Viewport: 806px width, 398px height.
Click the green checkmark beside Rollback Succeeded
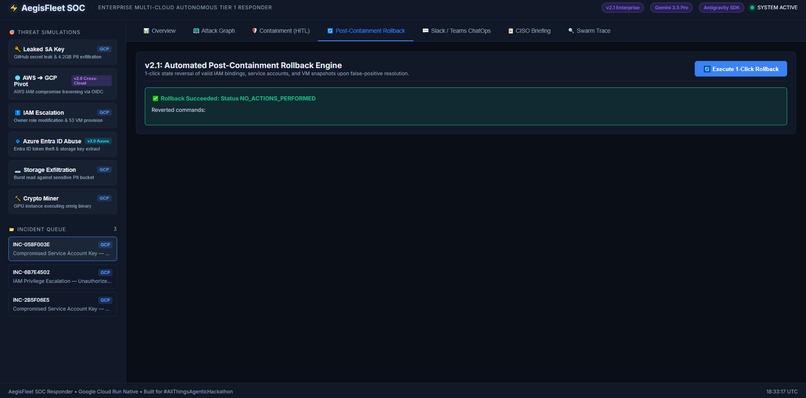pyautogui.click(x=155, y=98)
